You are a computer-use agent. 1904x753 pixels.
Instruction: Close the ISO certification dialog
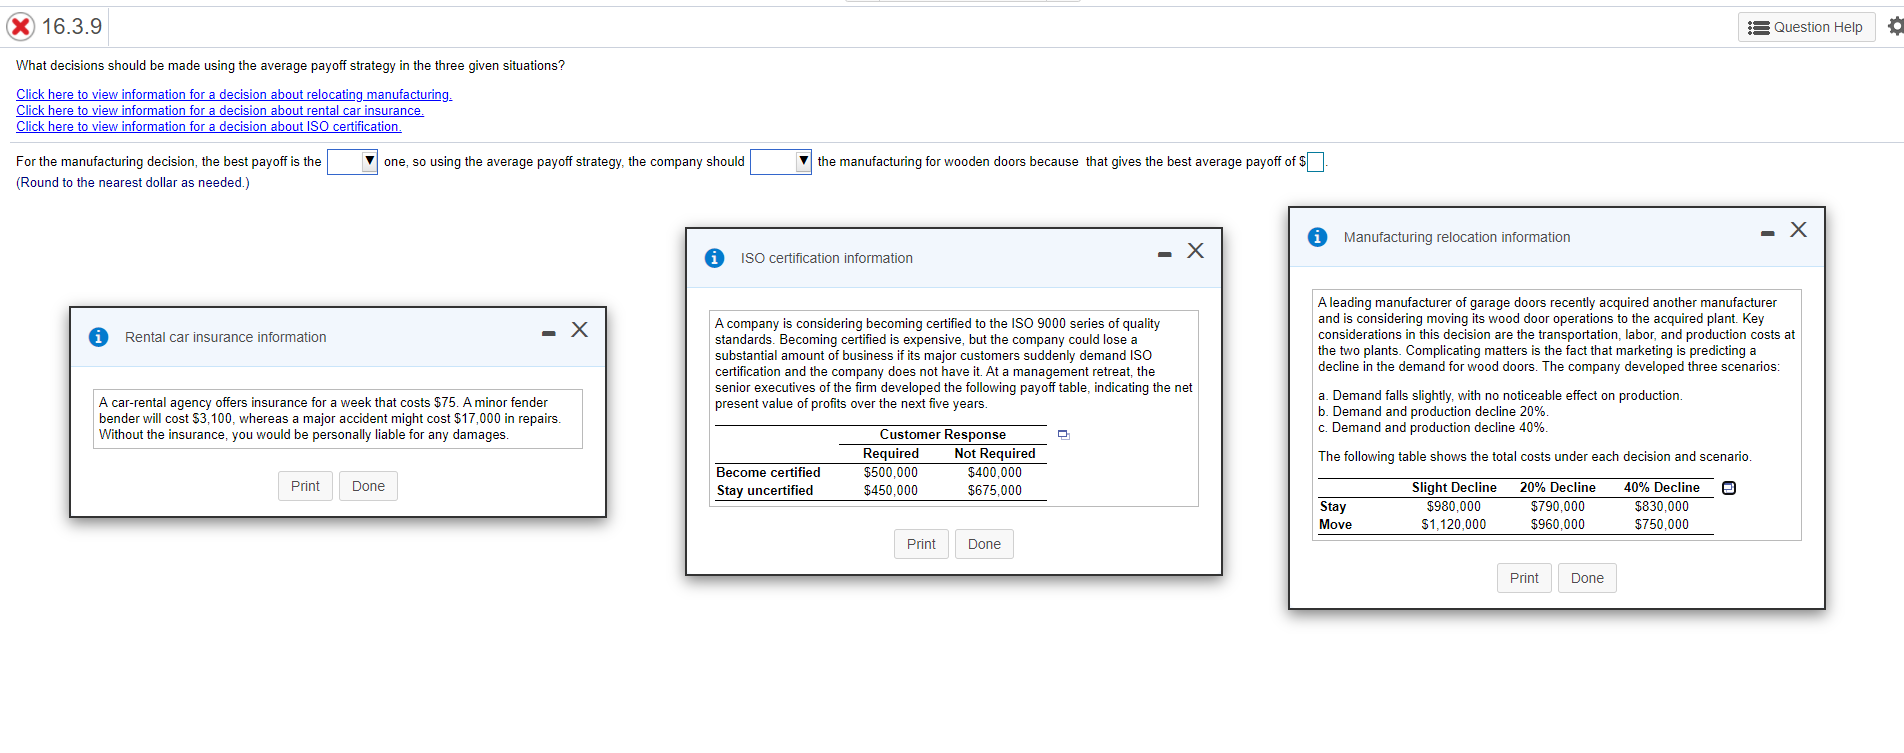[x=1195, y=251]
